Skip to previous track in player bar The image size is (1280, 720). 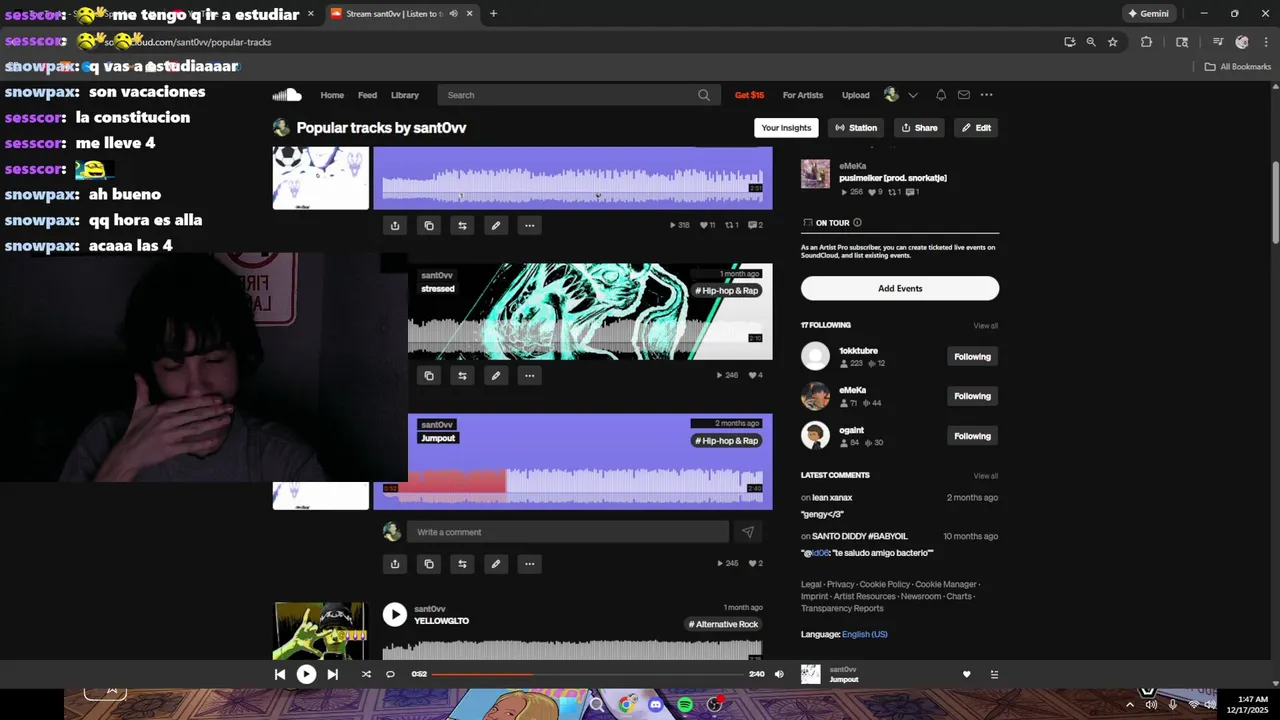tap(280, 674)
